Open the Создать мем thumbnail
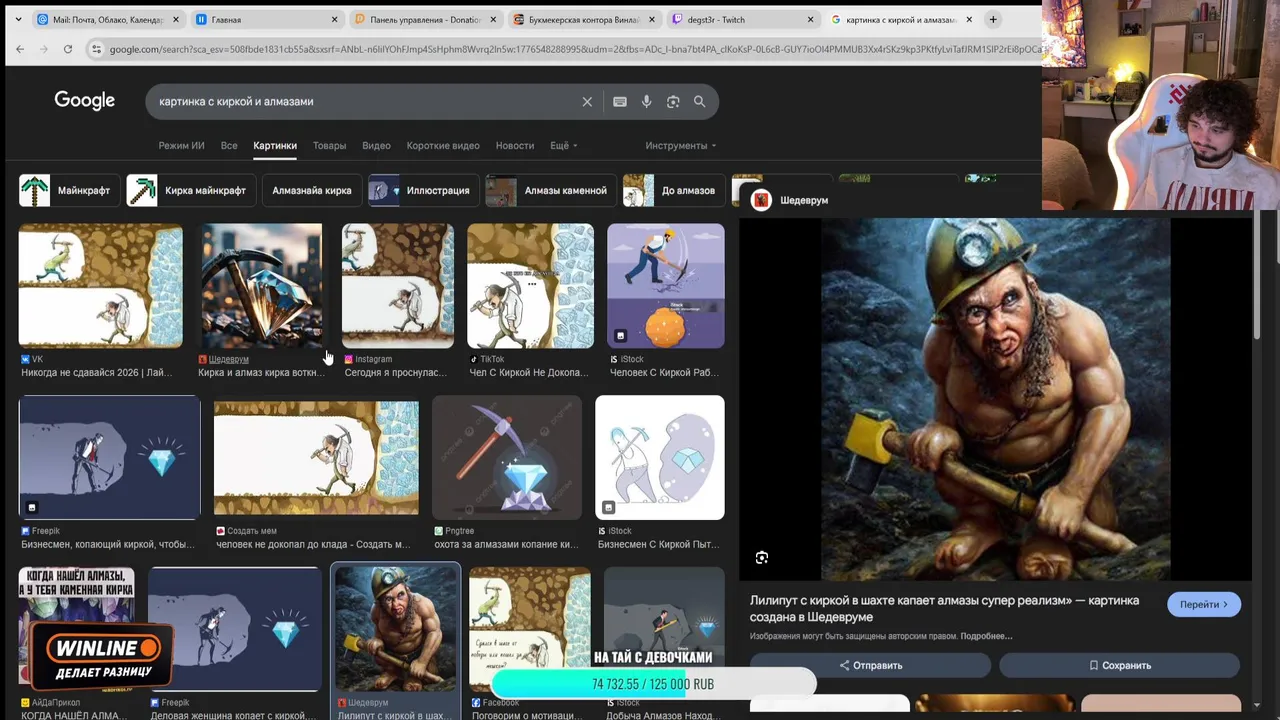Viewport: 1280px width, 720px height. (x=316, y=457)
